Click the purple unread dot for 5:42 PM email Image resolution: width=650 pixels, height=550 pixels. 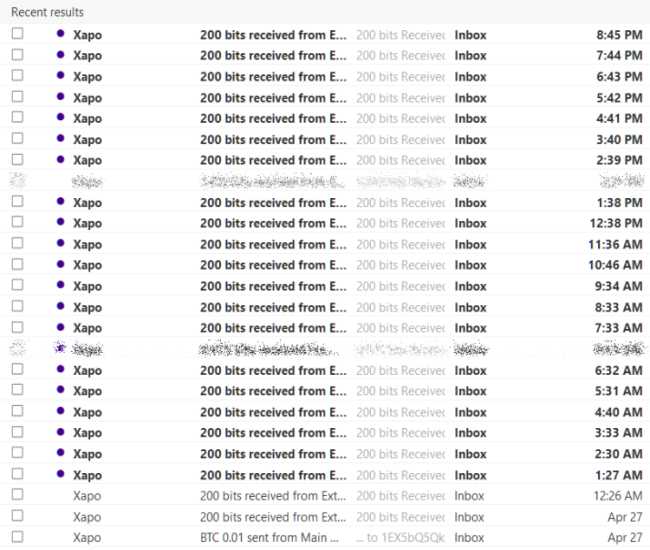(x=61, y=97)
